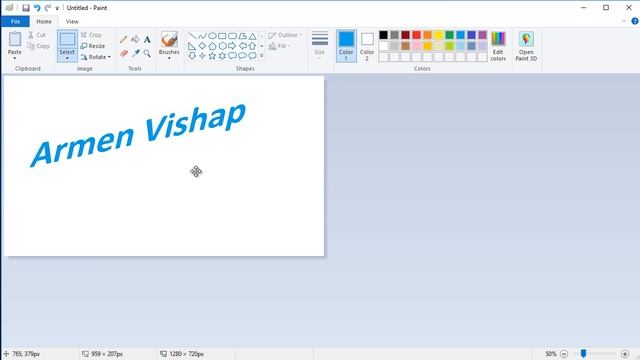Choose the Down arrow shape

coord(192,56)
